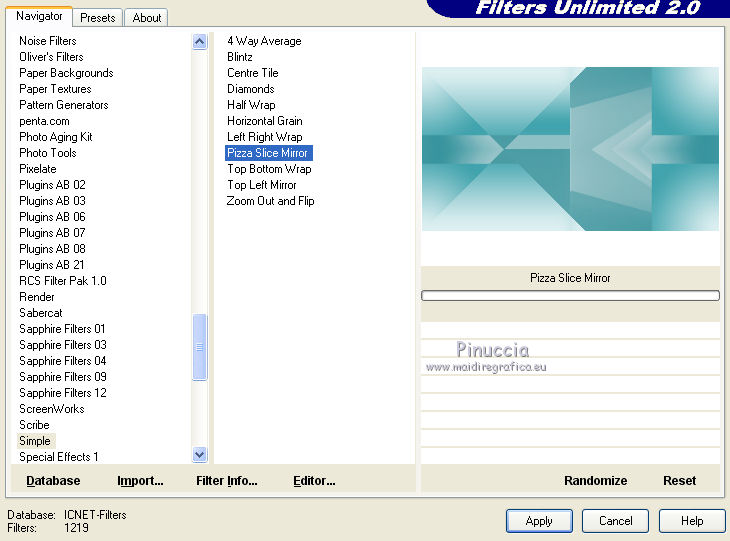Select Sapphire Filters 12 category

[63, 392]
